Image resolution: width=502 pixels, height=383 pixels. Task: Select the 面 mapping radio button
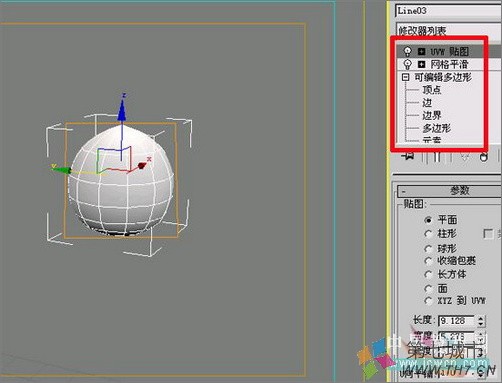pyautogui.click(x=428, y=288)
